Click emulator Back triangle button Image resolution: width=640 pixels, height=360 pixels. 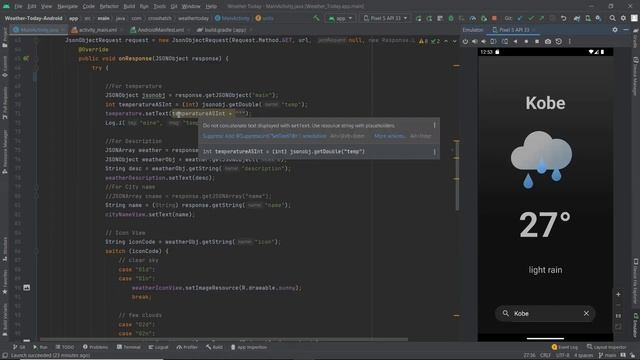516,42
